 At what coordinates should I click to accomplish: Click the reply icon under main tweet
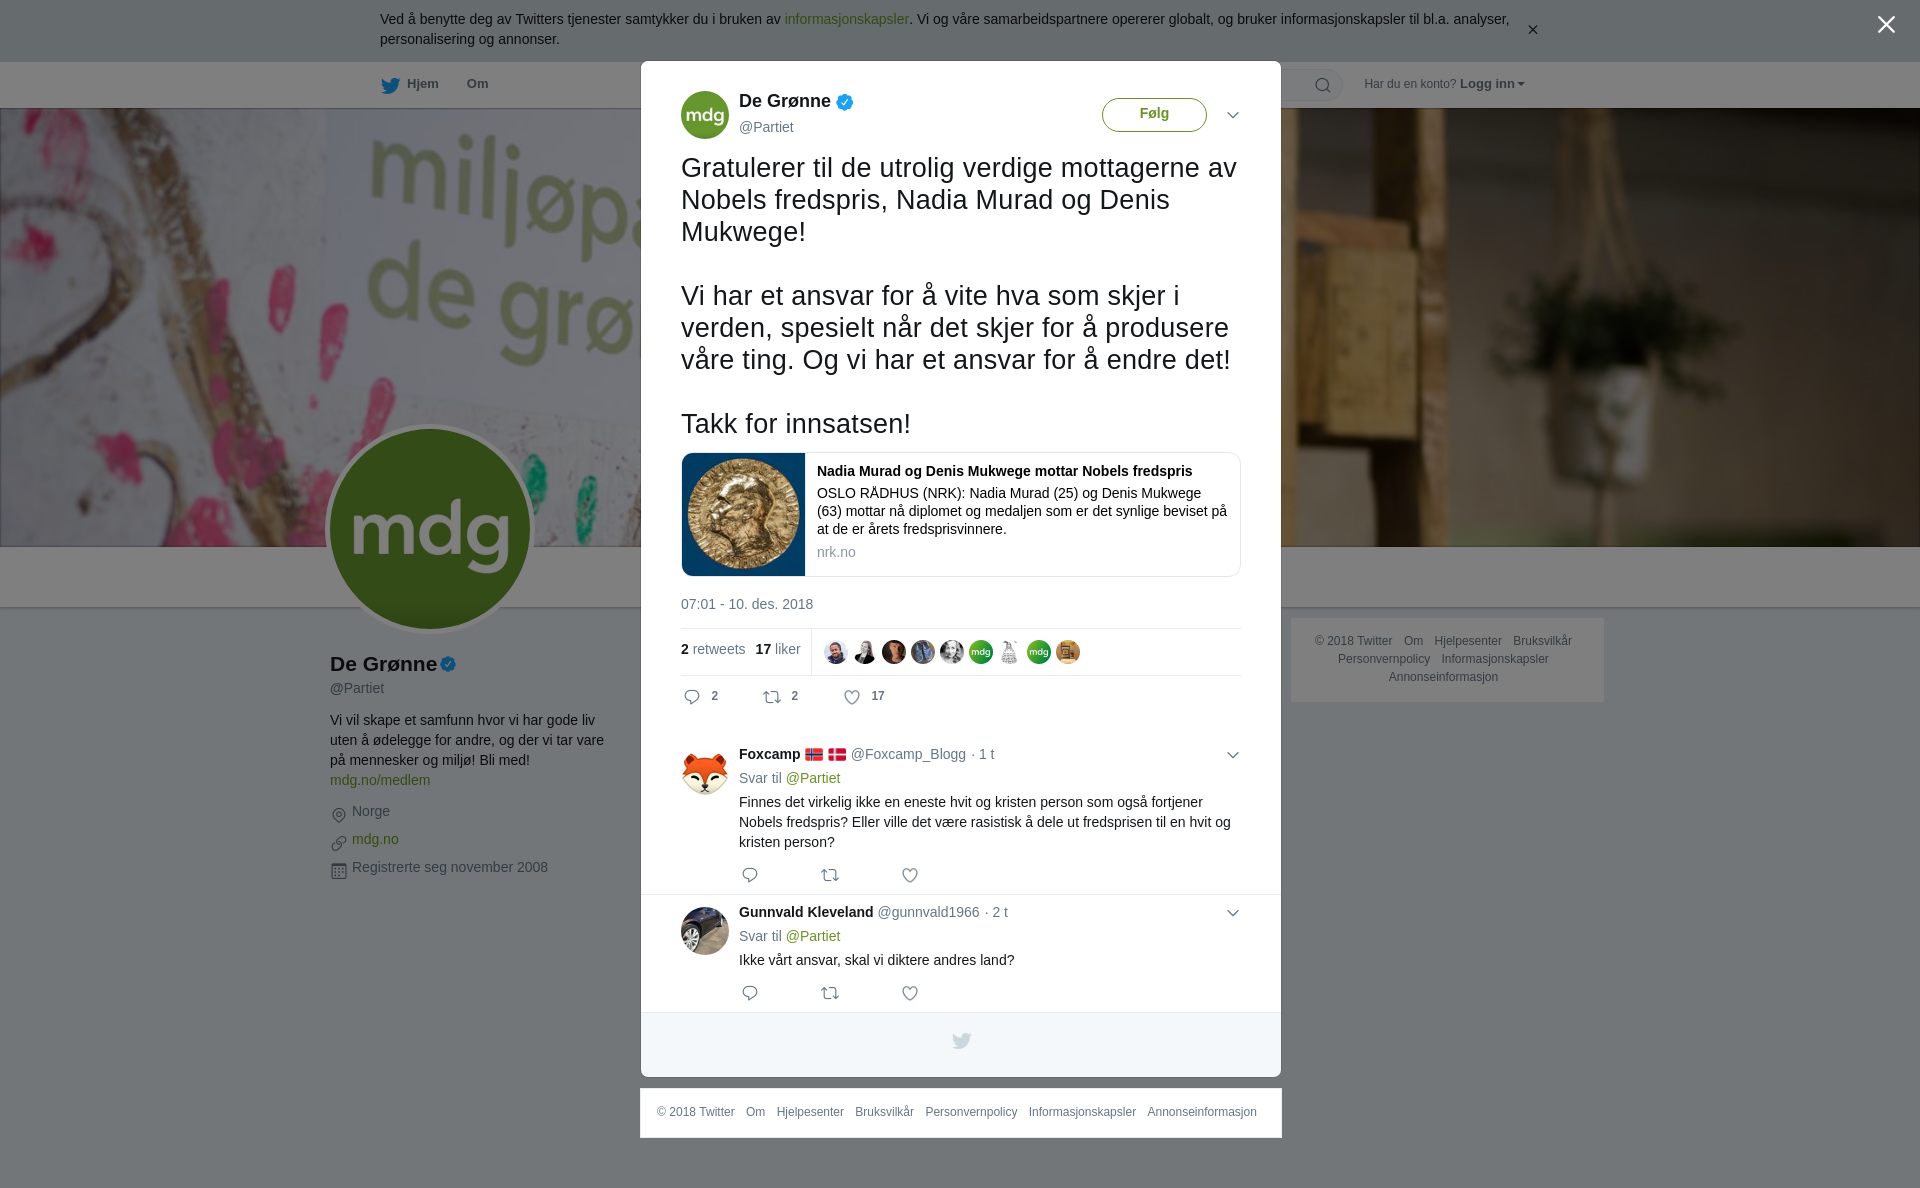coord(692,697)
